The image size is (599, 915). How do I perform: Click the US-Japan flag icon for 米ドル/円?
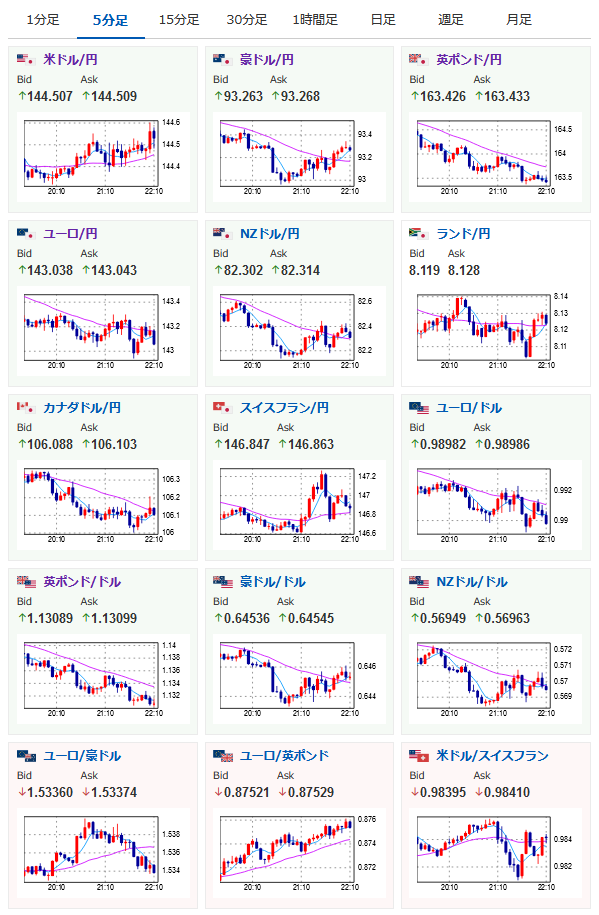(x=26, y=60)
